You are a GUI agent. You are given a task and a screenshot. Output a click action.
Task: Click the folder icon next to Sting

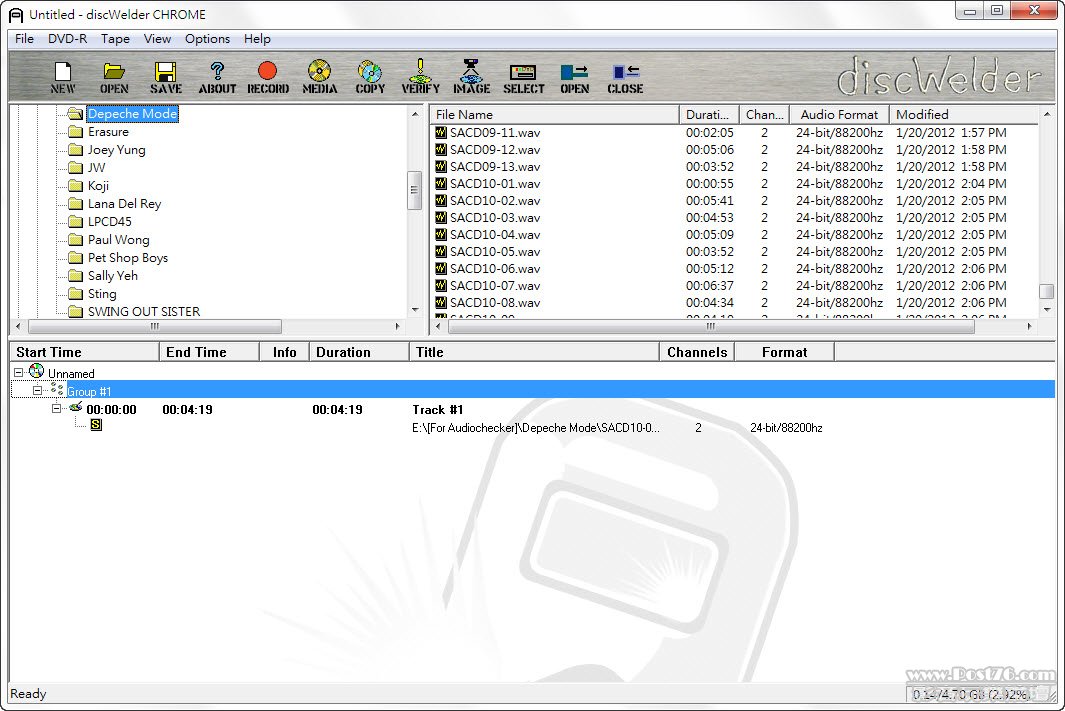[x=75, y=293]
